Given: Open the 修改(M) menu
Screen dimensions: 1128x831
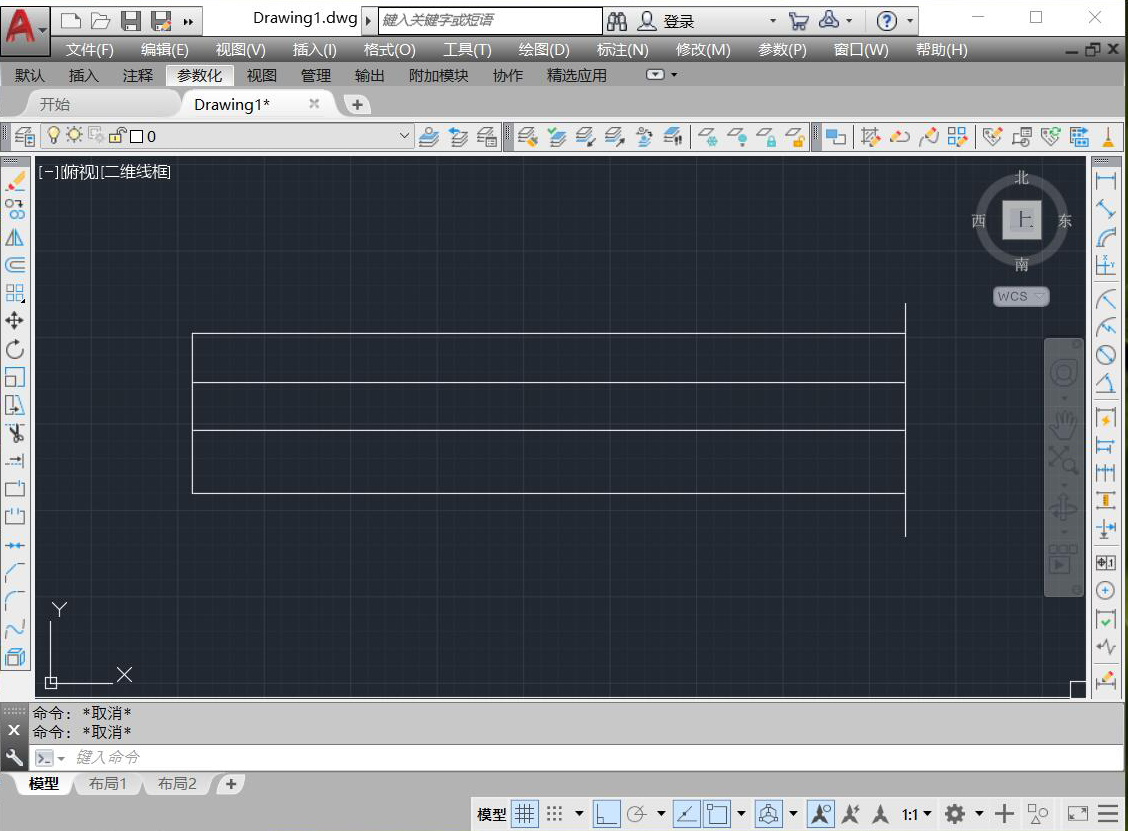Looking at the screenshot, I should click(703, 50).
